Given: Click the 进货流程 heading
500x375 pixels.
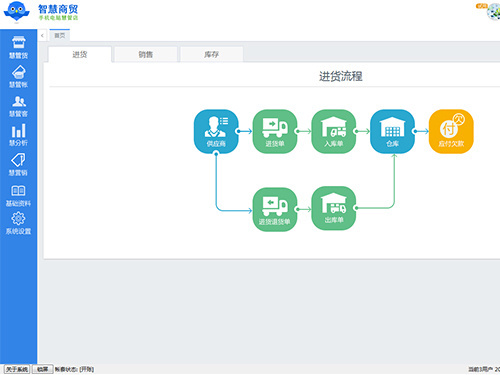Looking at the screenshot, I should pos(341,76).
